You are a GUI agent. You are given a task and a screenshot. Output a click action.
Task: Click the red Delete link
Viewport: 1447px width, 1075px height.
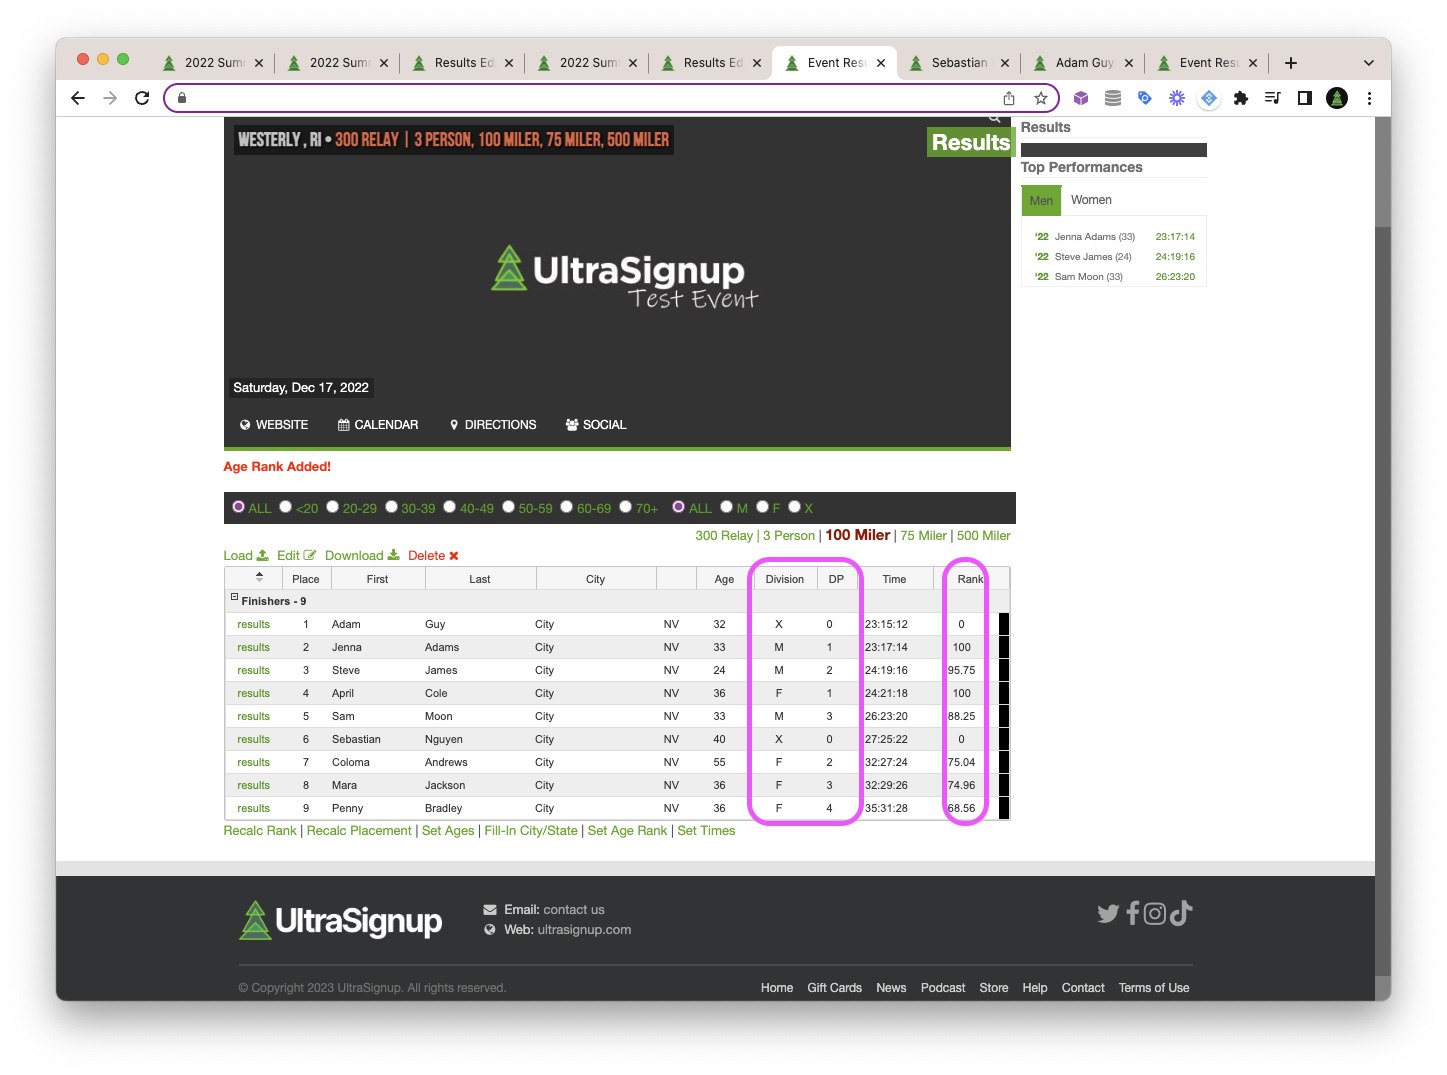coord(433,555)
